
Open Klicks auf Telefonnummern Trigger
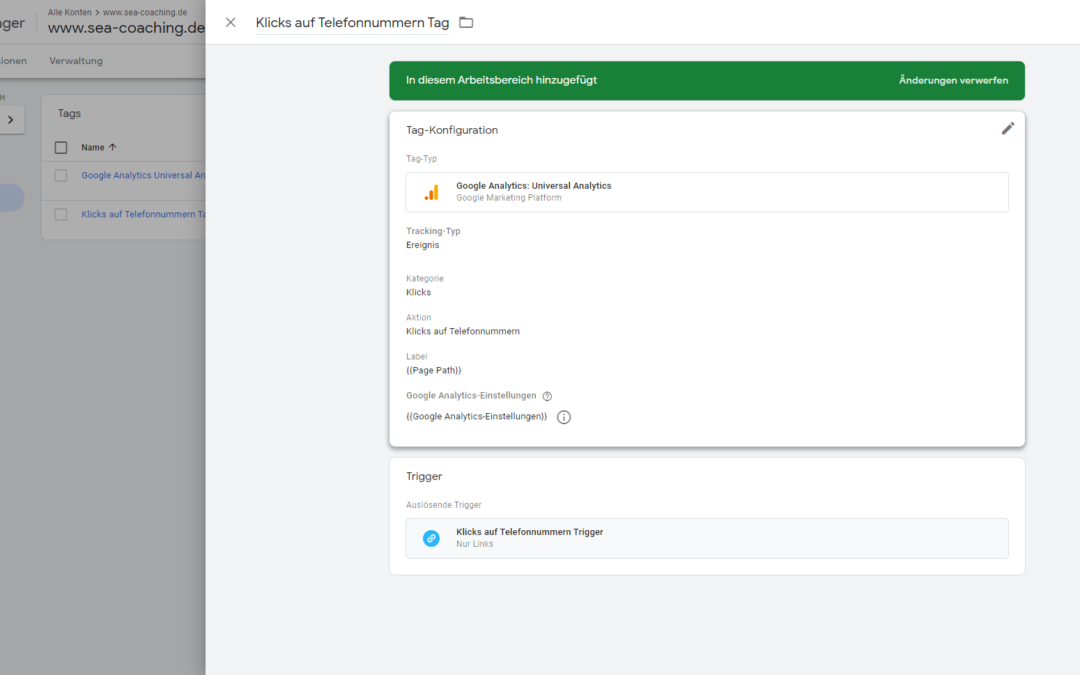[707, 538]
